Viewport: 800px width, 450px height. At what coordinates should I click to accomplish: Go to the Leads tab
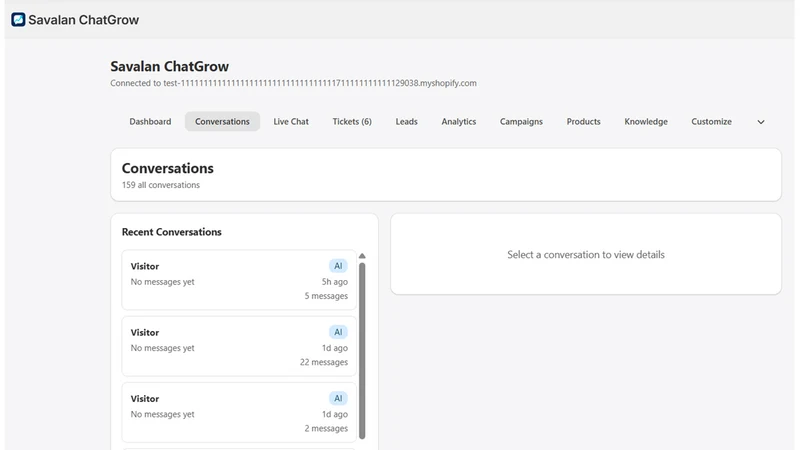pyautogui.click(x=407, y=121)
